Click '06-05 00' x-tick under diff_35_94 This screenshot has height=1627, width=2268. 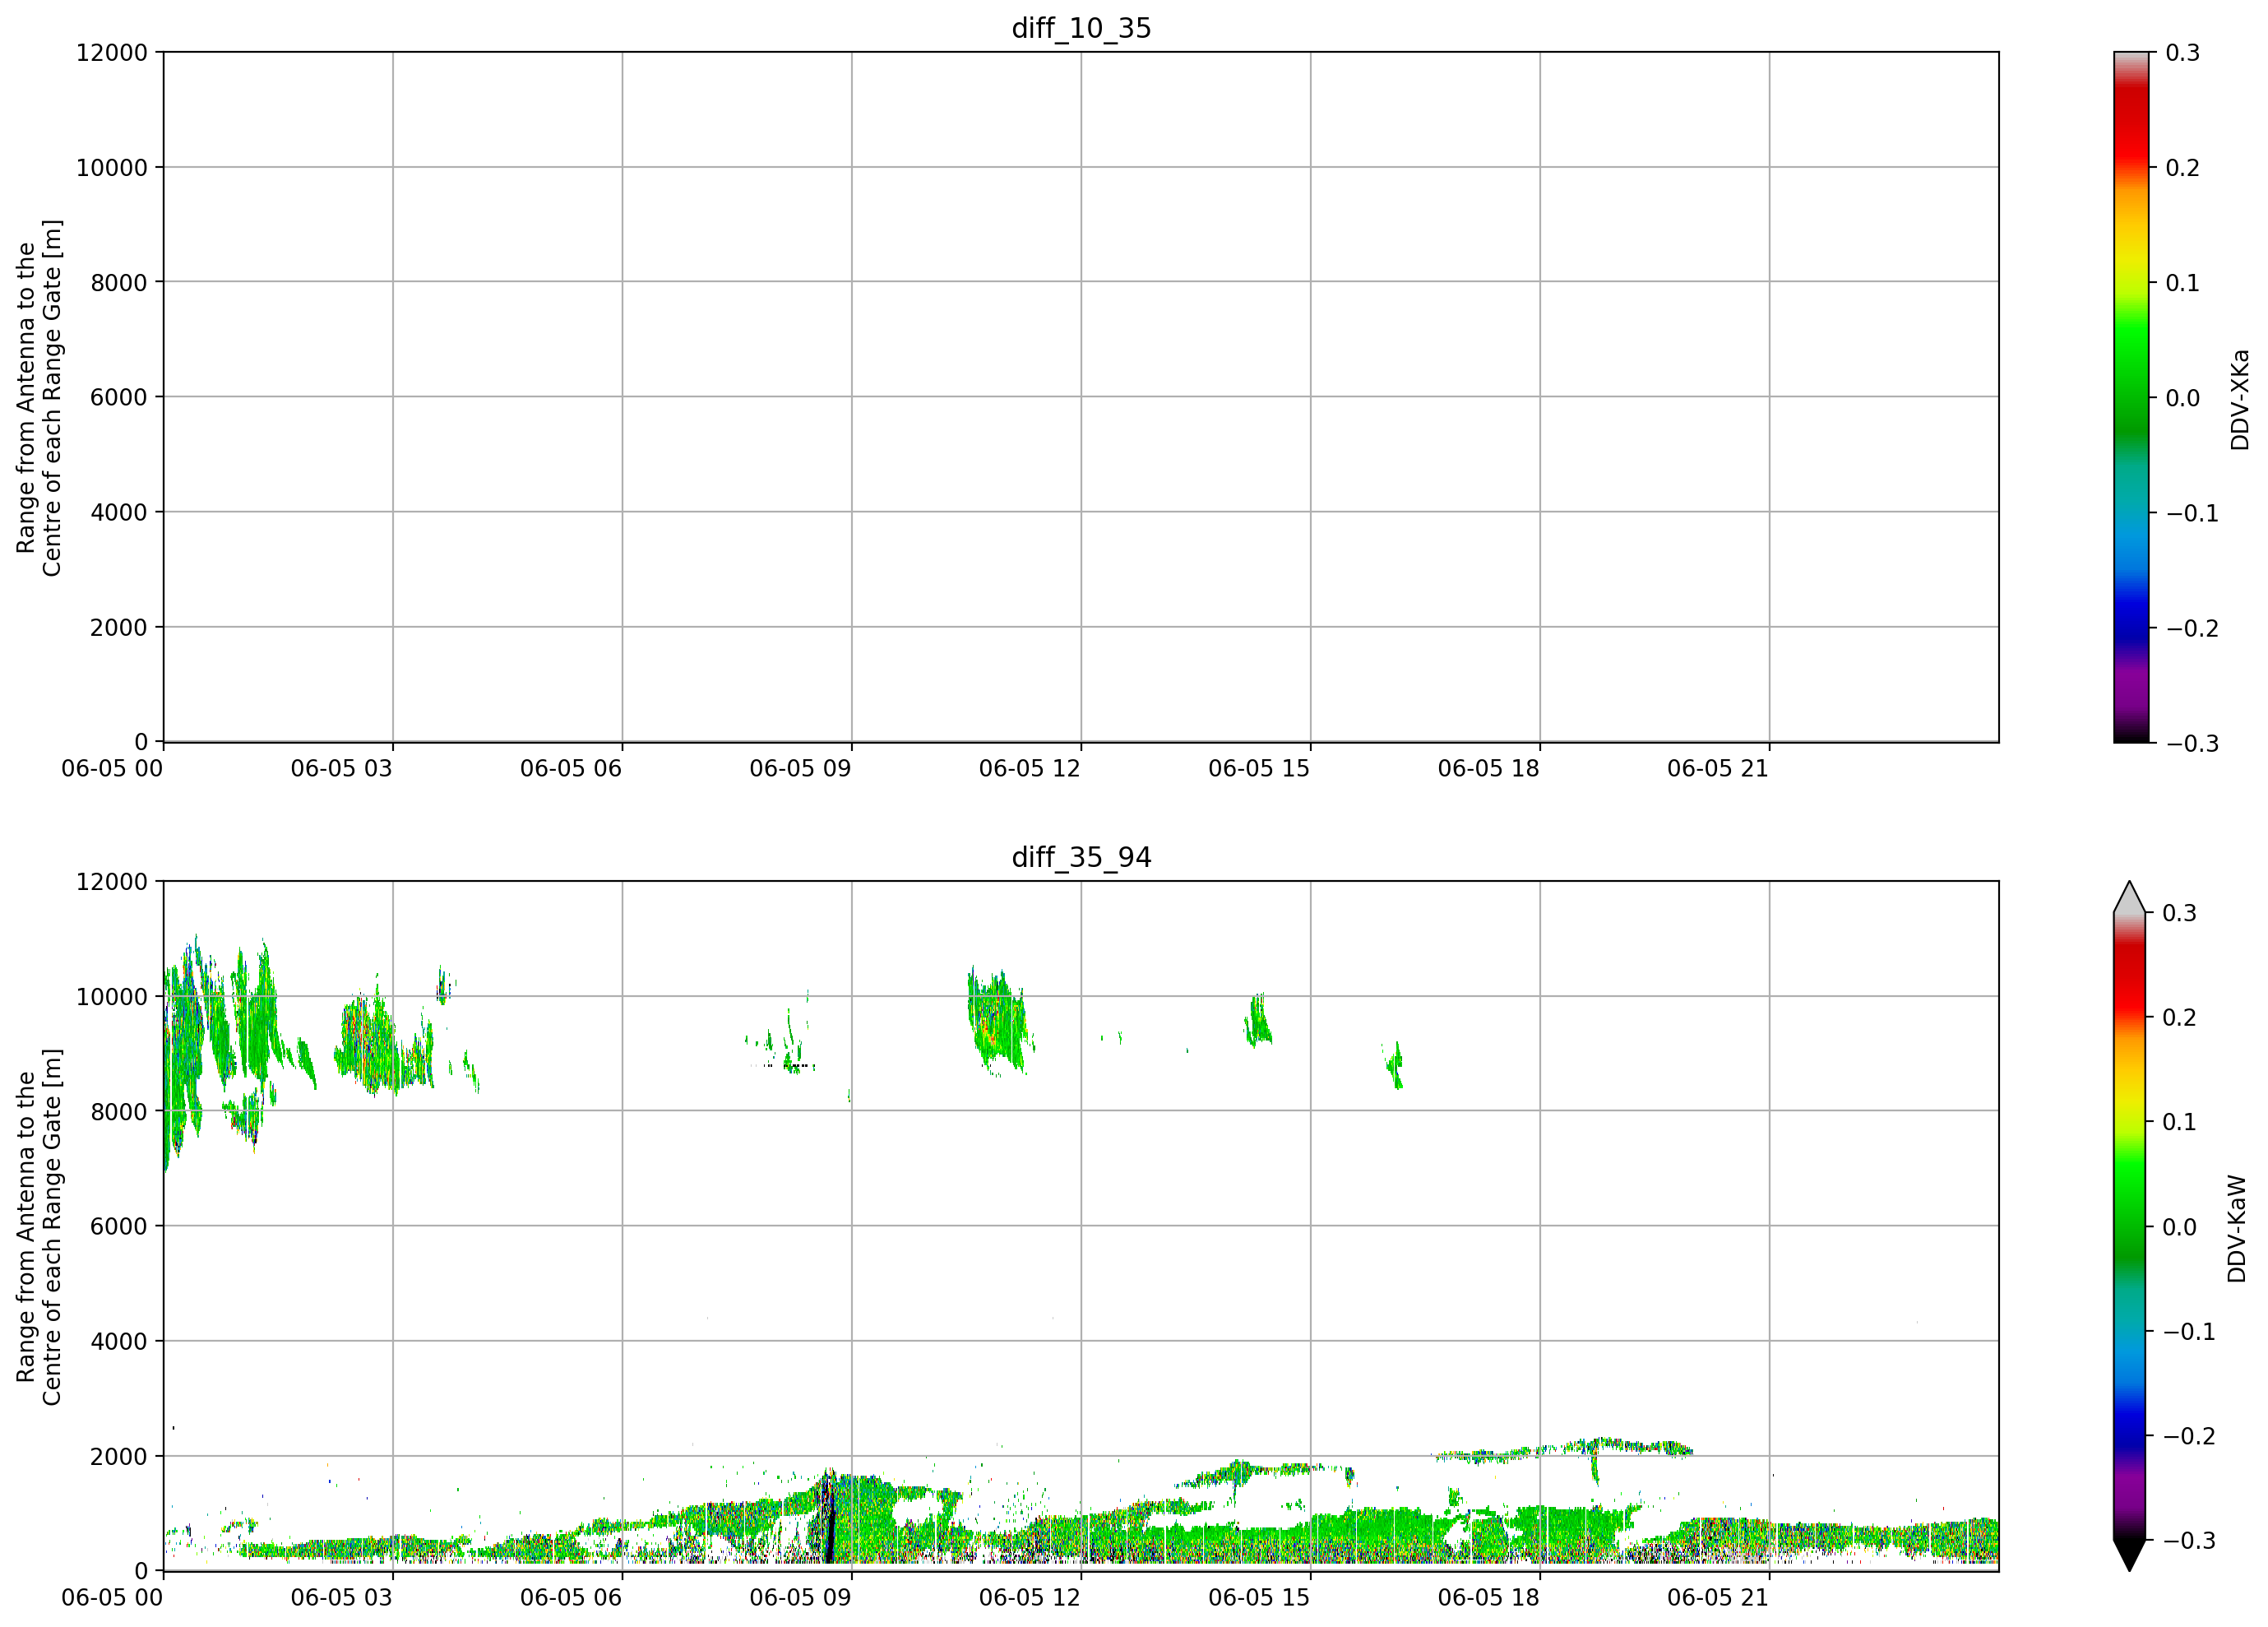[x=112, y=1598]
